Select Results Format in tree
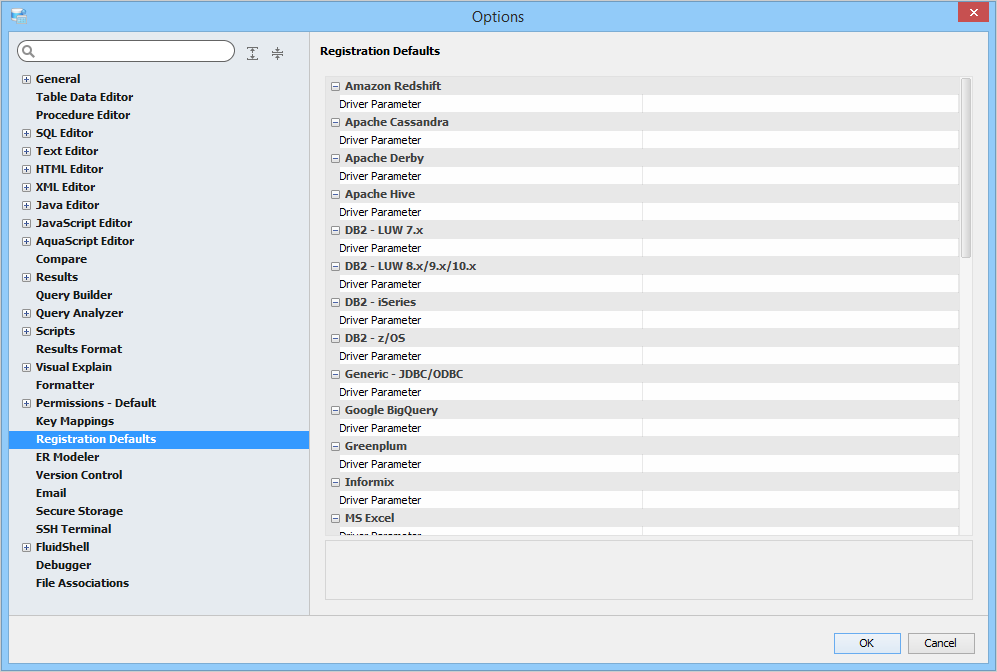This screenshot has height=672, width=997. 79,349
